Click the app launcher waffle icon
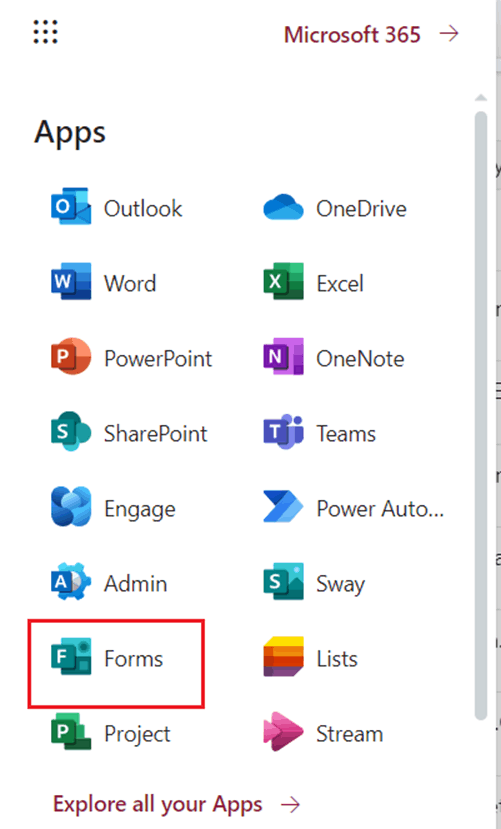 (45, 32)
